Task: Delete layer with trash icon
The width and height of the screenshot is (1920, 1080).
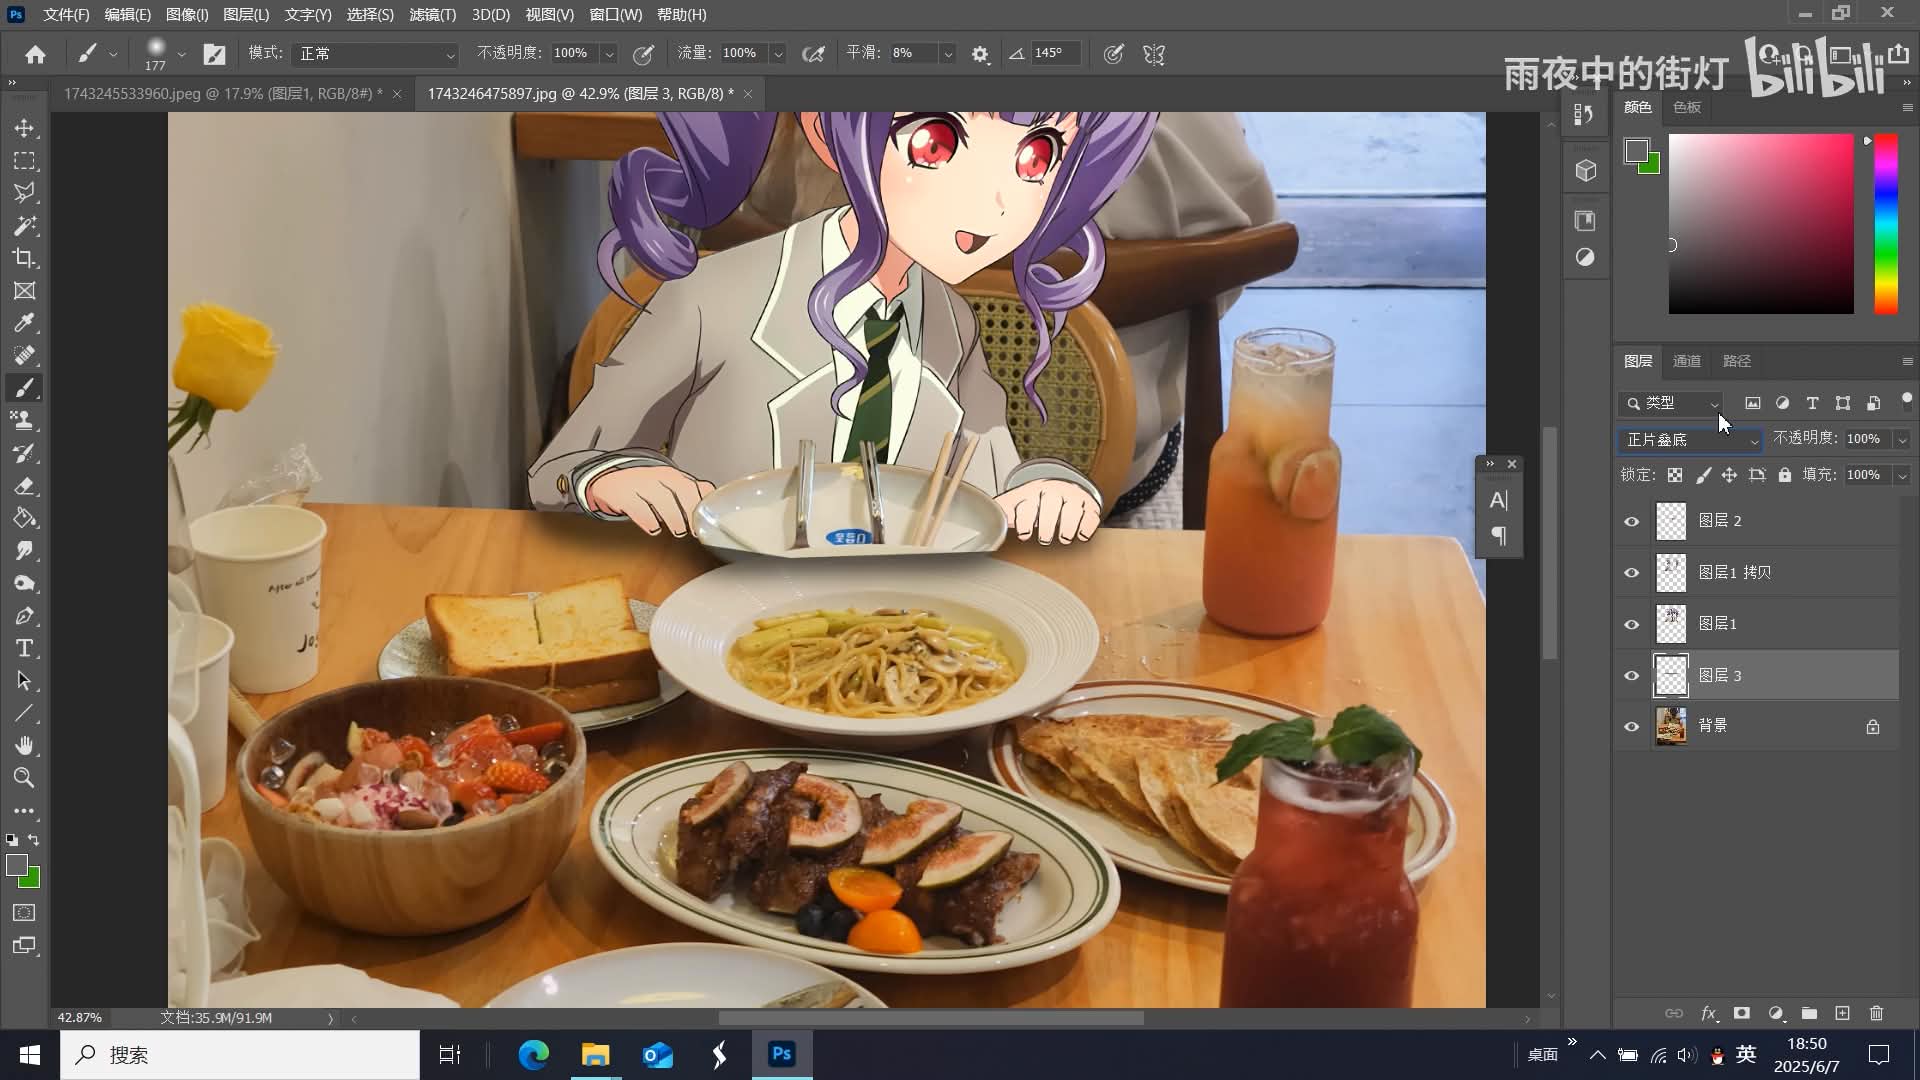Action: click(x=1876, y=1013)
